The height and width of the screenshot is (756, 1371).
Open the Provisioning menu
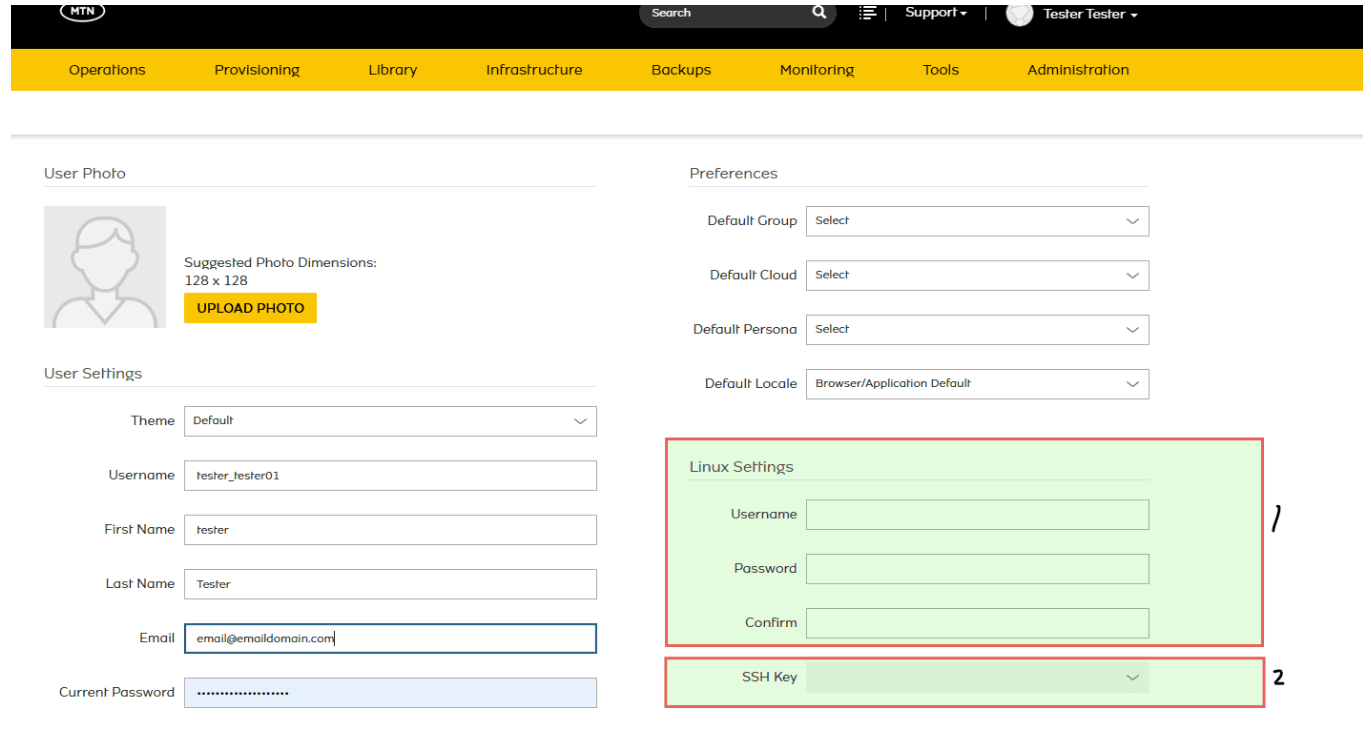(257, 70)
